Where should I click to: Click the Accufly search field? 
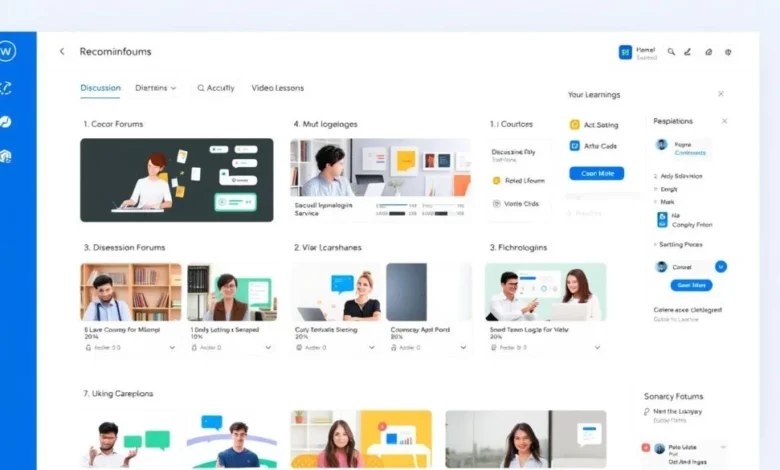[215, 88]
